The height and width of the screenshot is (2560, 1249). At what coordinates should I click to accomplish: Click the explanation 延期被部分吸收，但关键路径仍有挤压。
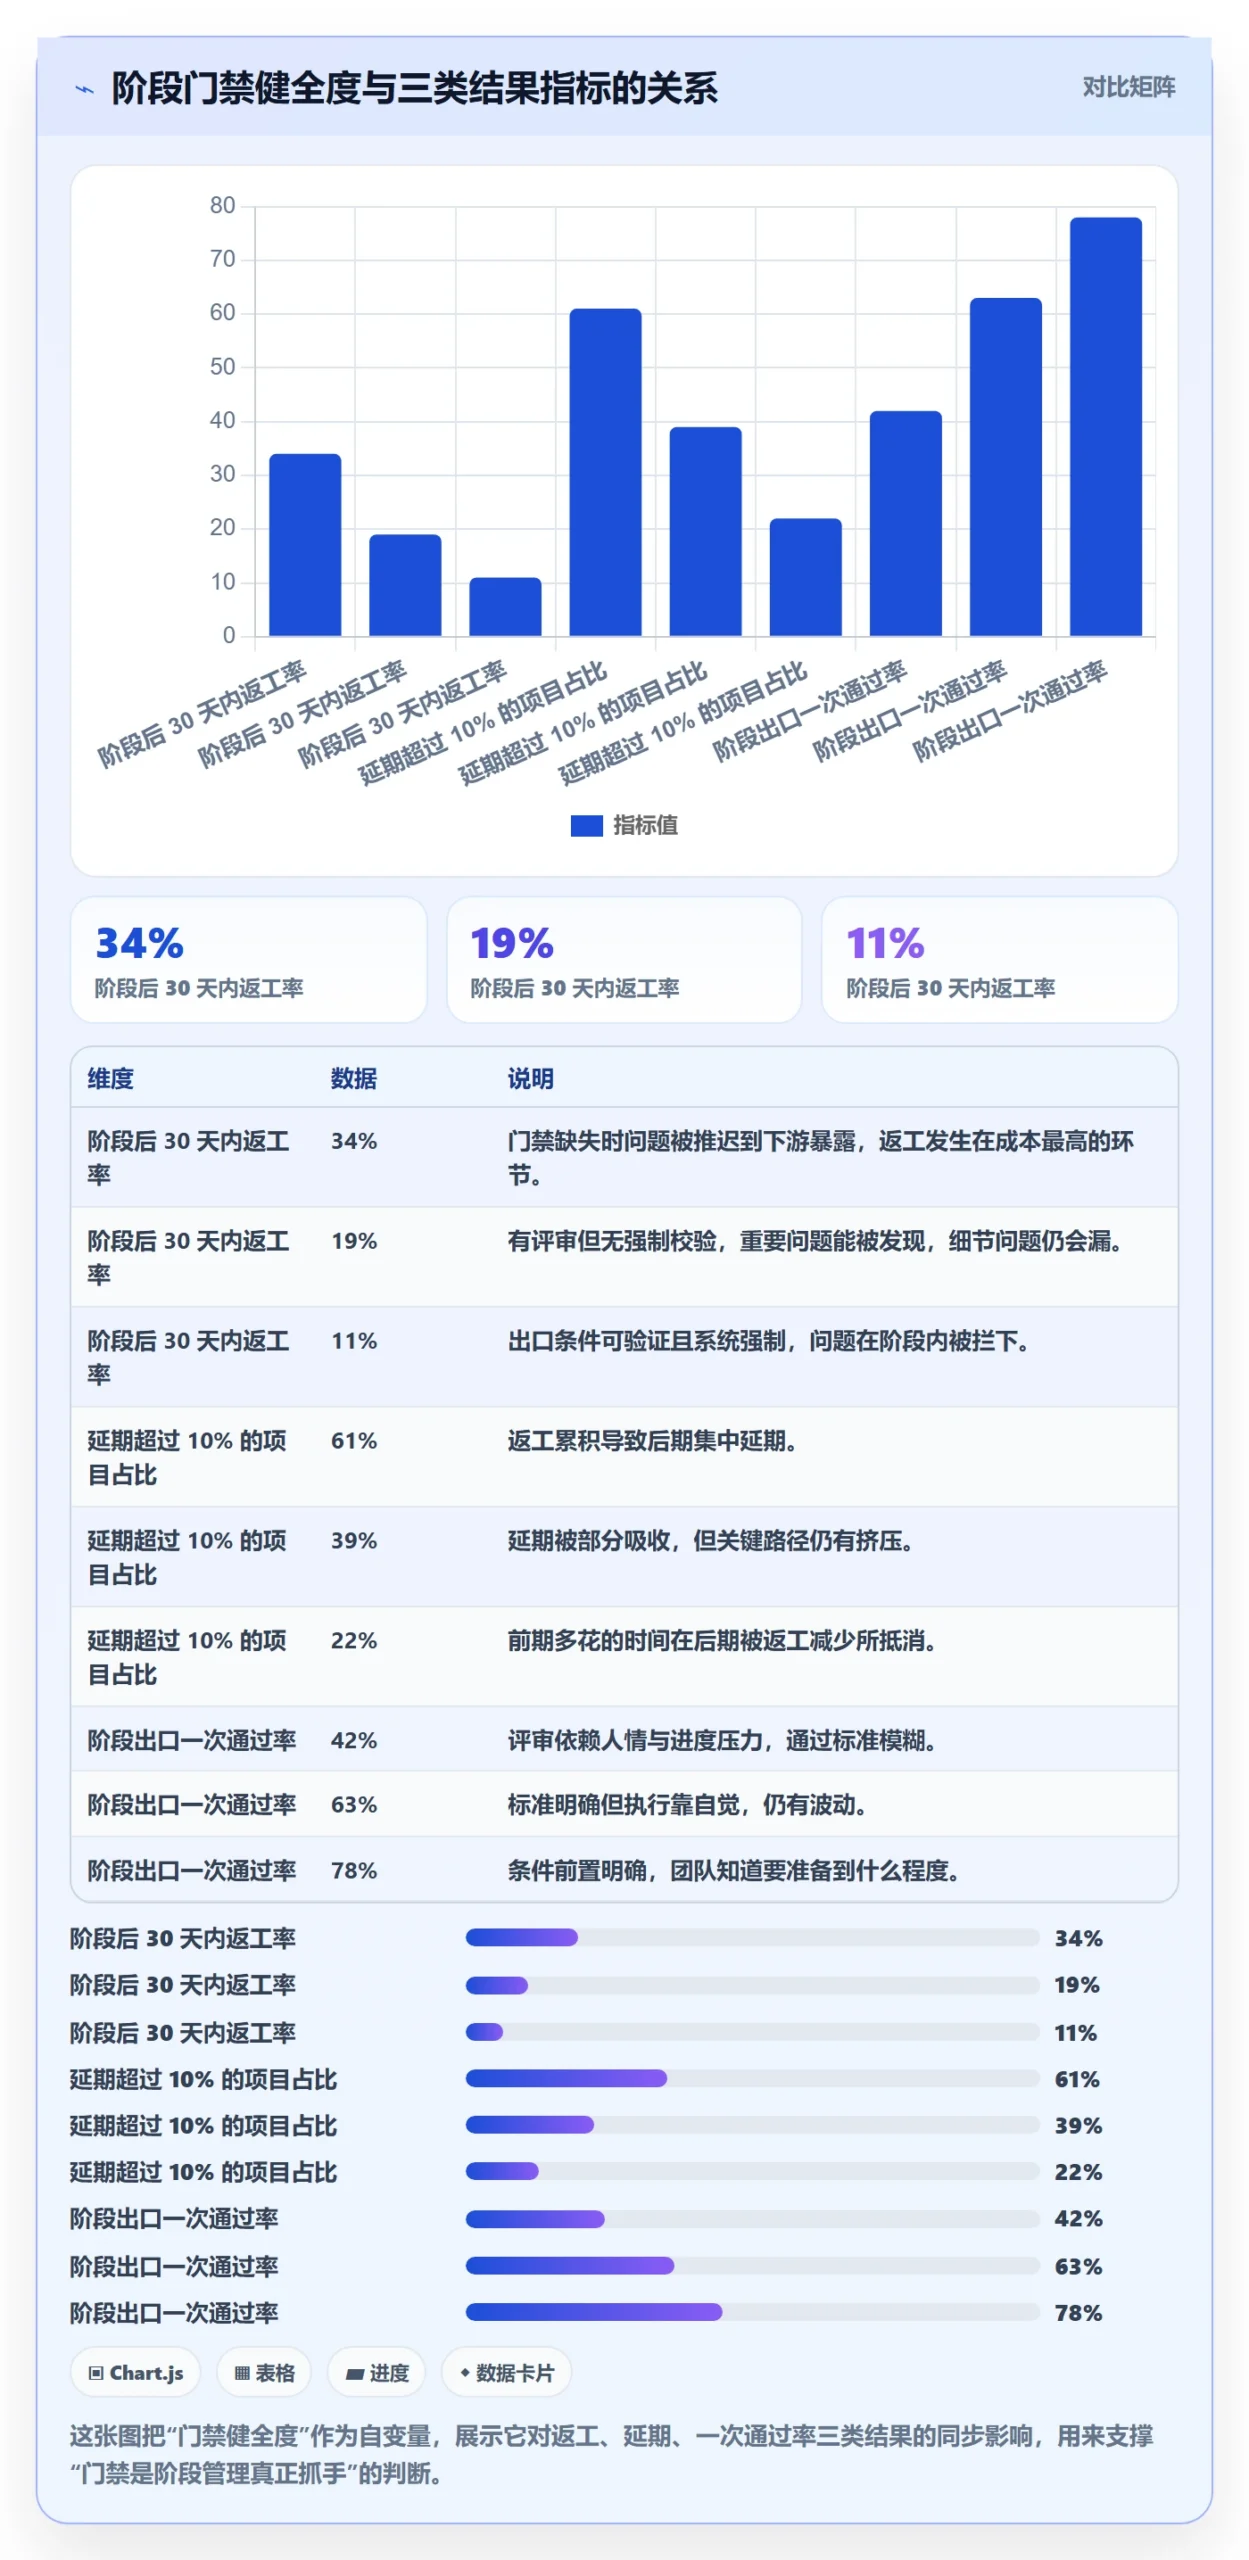710,1540
